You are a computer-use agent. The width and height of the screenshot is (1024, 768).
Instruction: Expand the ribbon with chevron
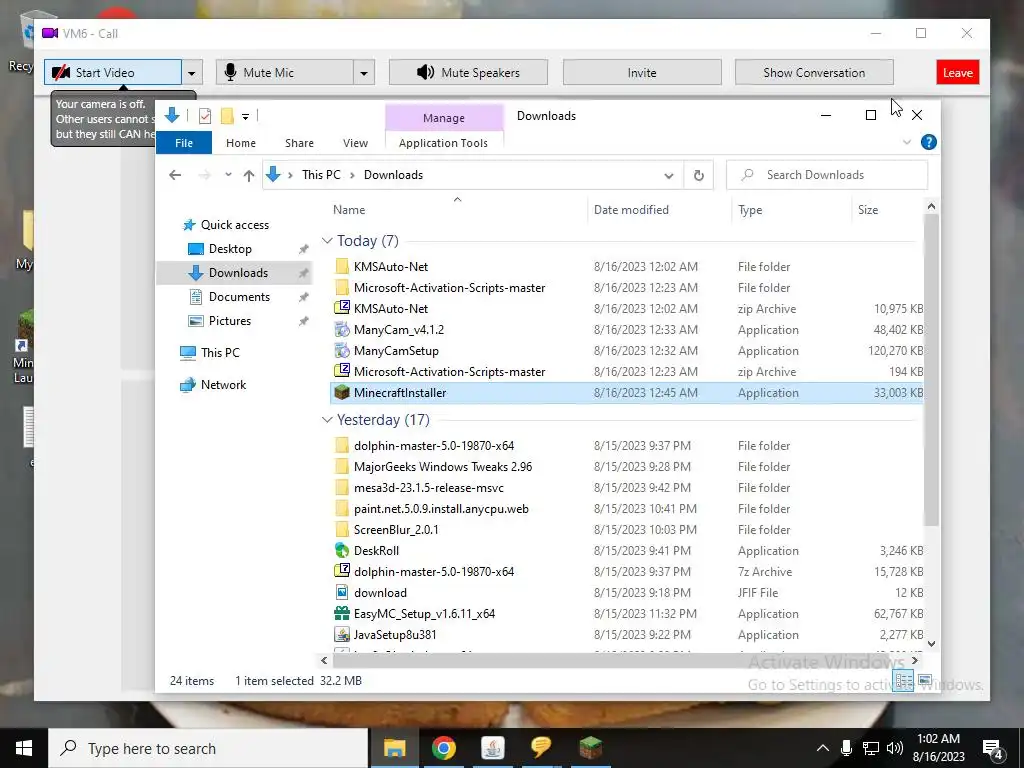[906, 142]
